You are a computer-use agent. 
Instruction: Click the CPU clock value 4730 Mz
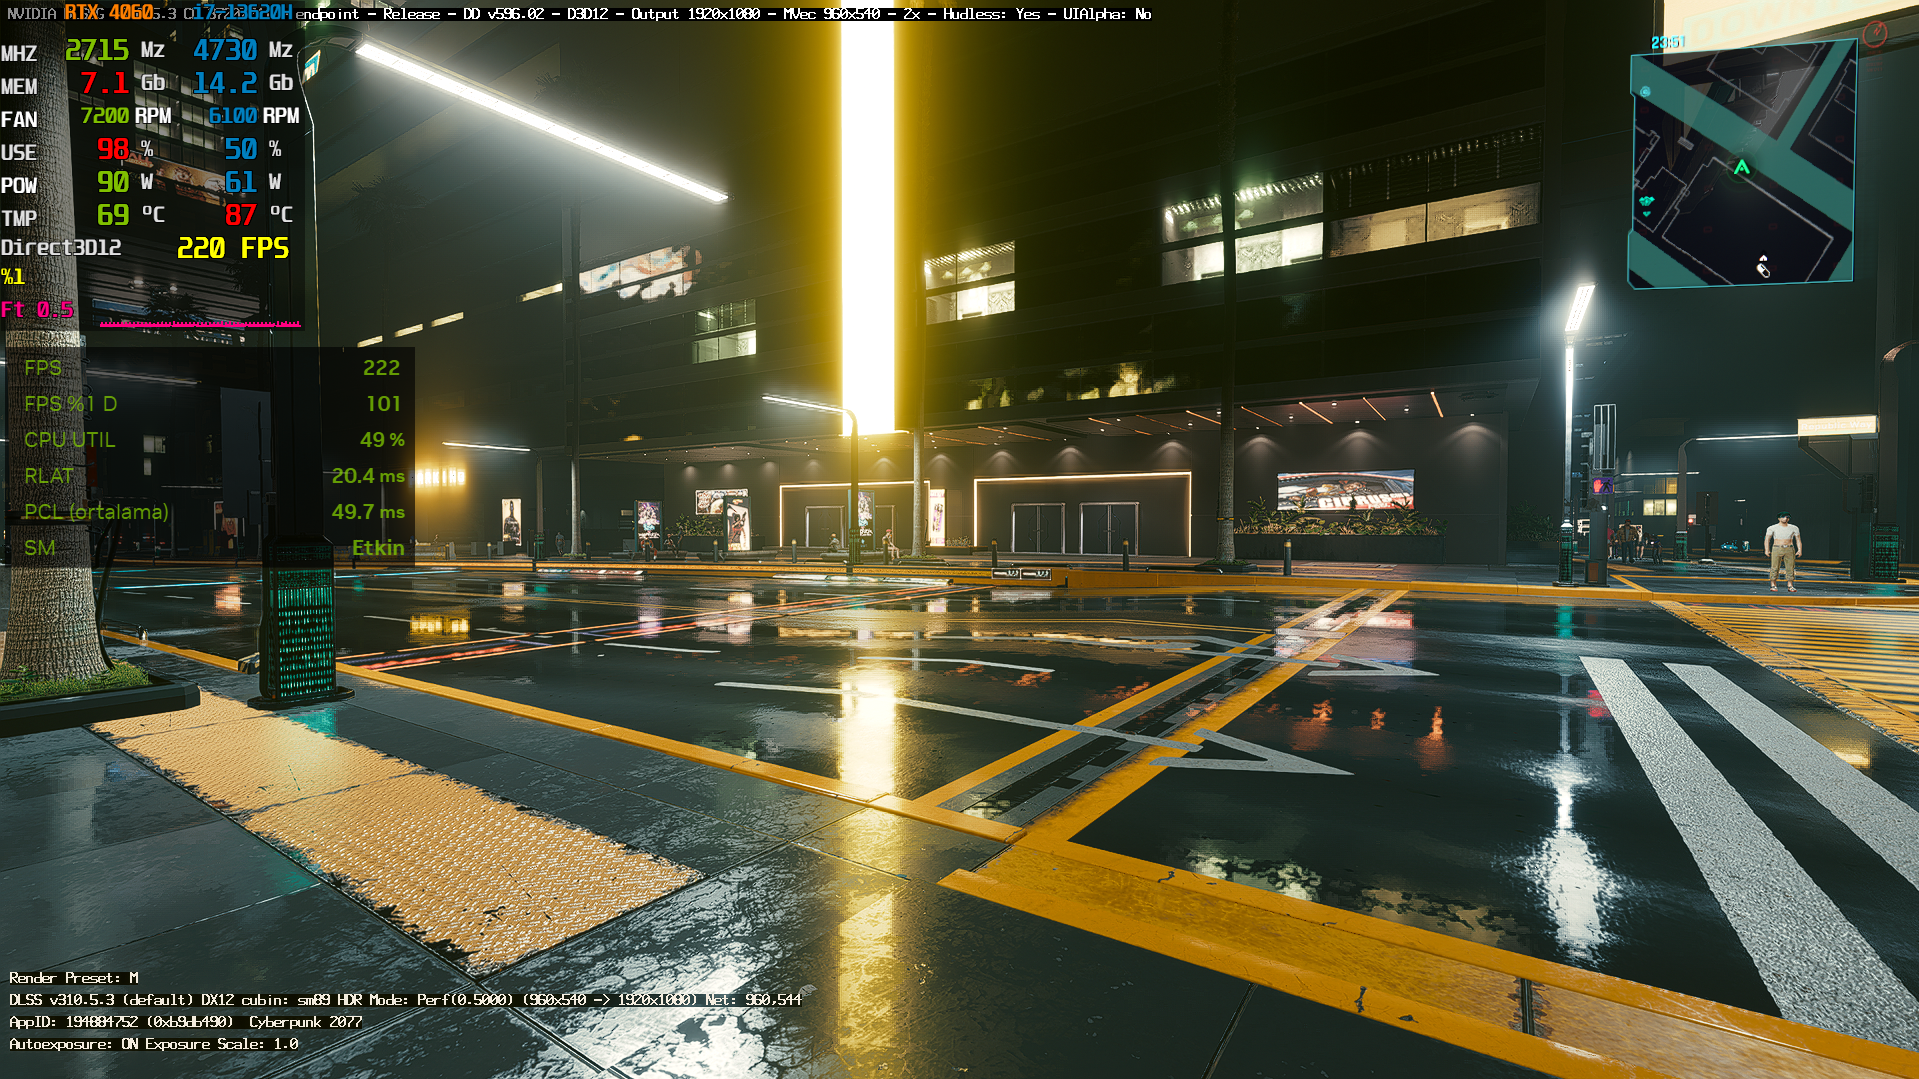(x=243, y=50)
